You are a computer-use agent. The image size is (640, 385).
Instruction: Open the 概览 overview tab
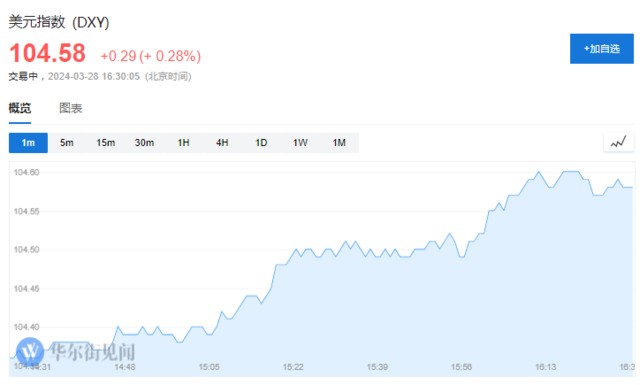20,108
